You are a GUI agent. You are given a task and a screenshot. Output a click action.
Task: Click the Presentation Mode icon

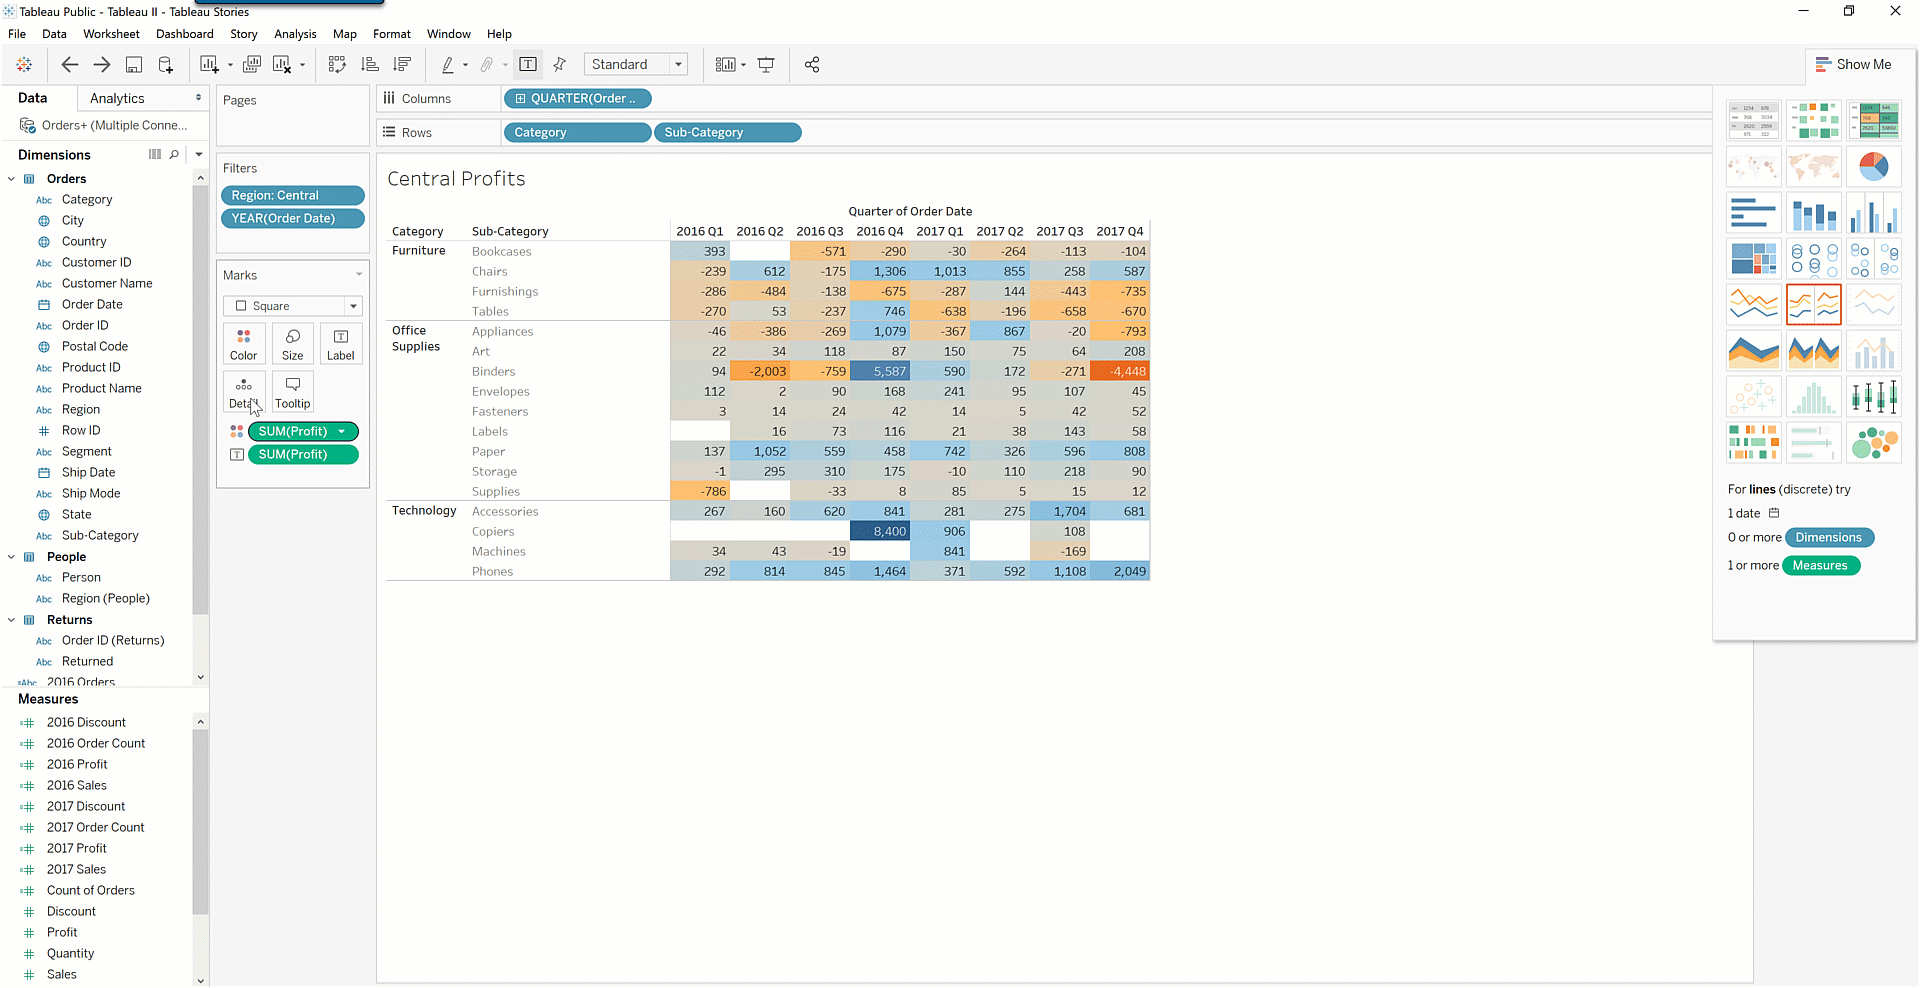766,65
